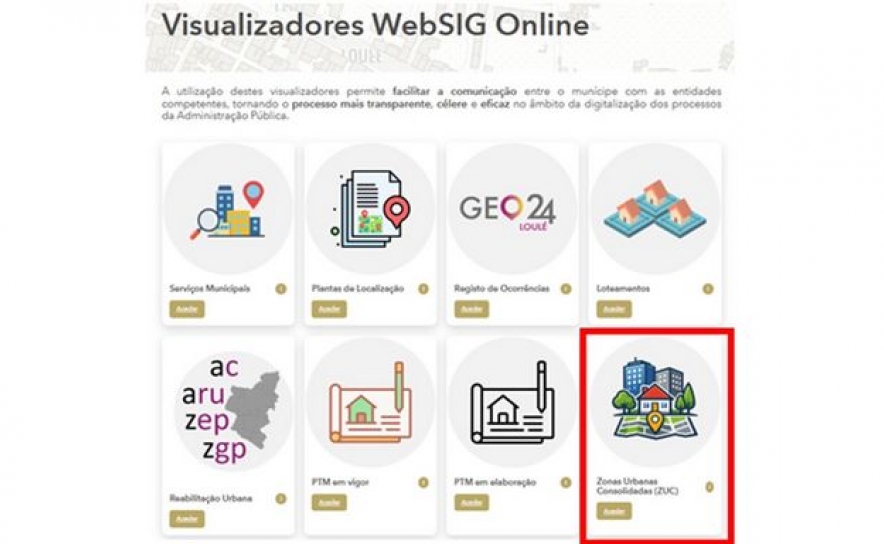Click Aceder button under Registo de Ocorrências

[x=471, y=309]
